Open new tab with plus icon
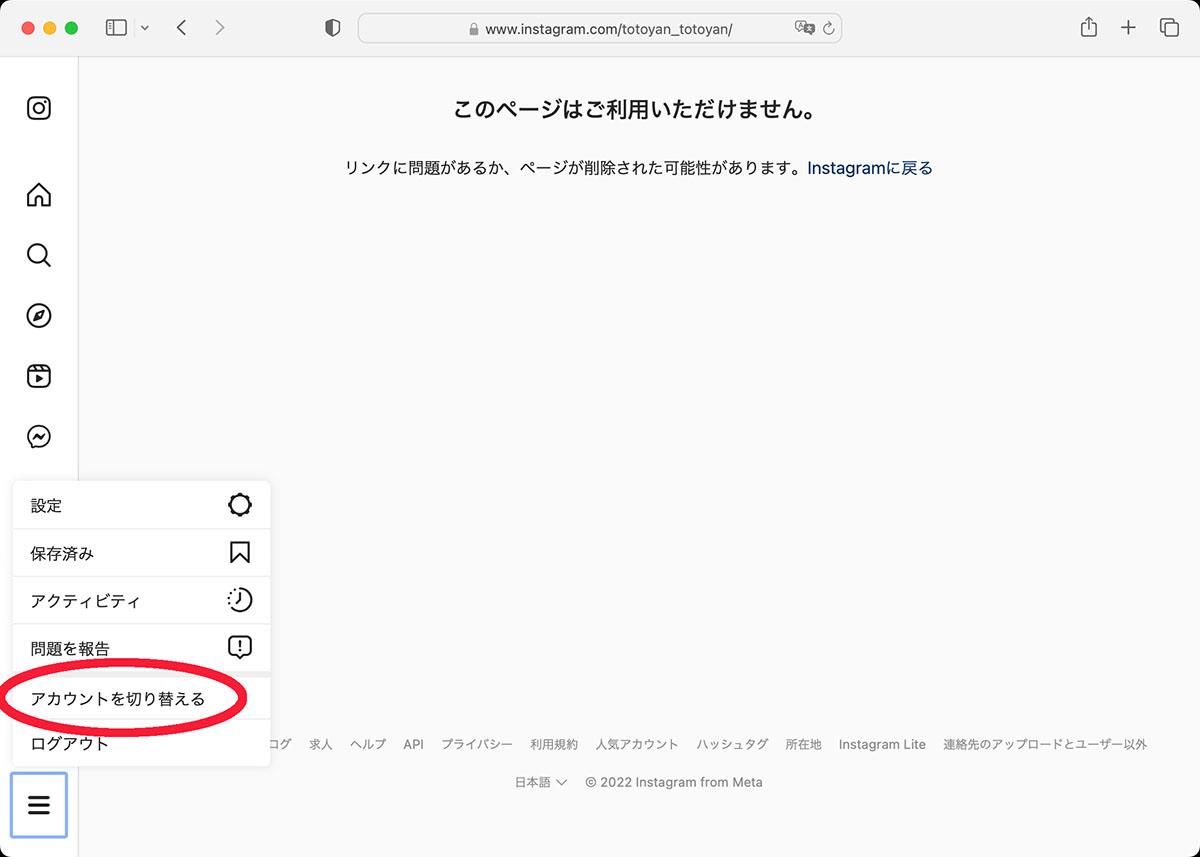Viewport: 1200px width, 857px height. coord(1128,28)
